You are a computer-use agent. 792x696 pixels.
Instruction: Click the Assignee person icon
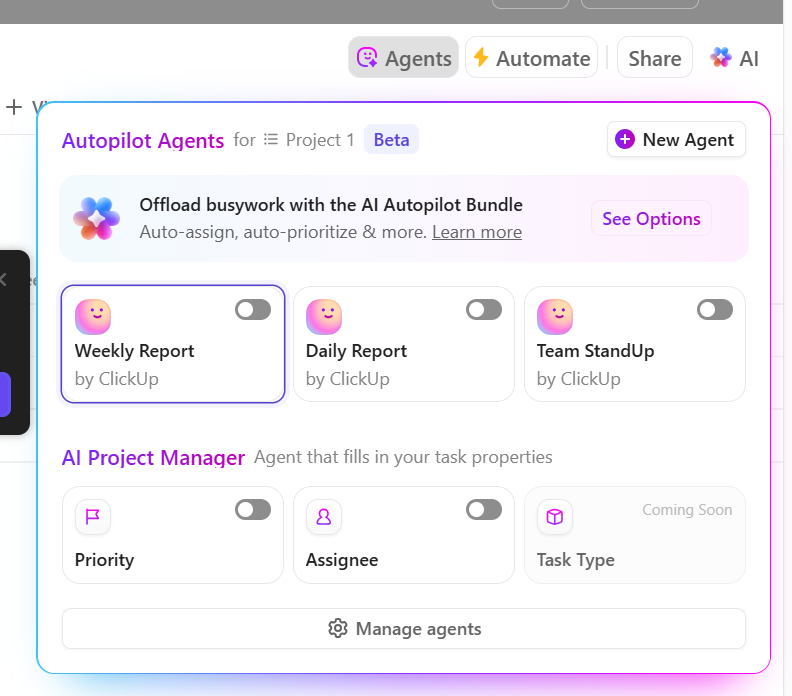click(x=324, y=517)
